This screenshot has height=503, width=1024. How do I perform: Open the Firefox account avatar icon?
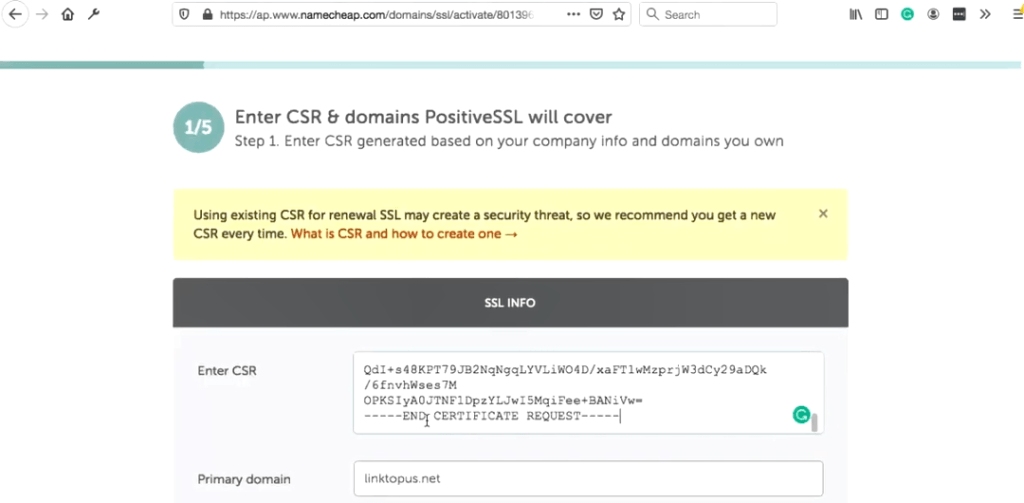coord(933,14)
